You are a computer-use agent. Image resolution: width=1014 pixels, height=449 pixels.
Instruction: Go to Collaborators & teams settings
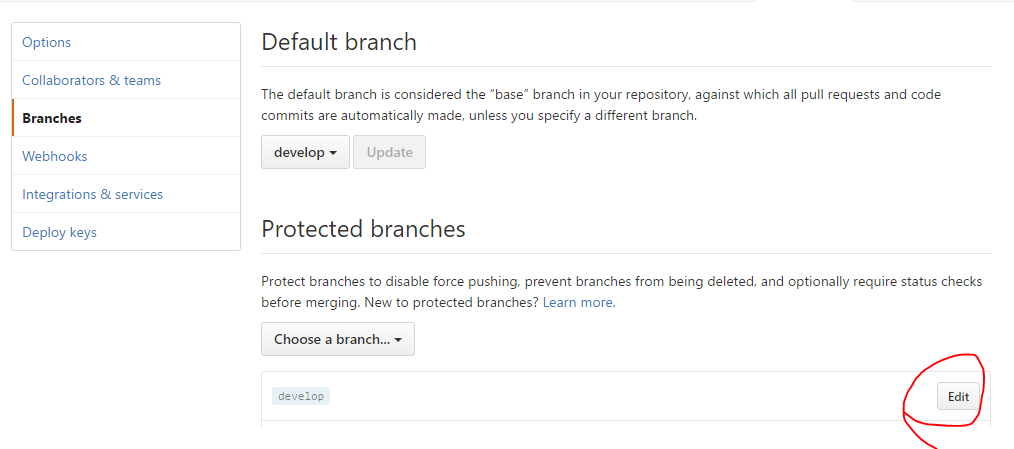point(91,80)
